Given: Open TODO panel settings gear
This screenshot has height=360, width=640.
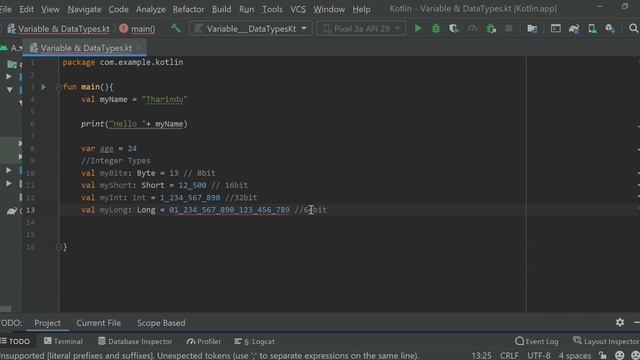Looking at the screenshot, I should [620, 322].
